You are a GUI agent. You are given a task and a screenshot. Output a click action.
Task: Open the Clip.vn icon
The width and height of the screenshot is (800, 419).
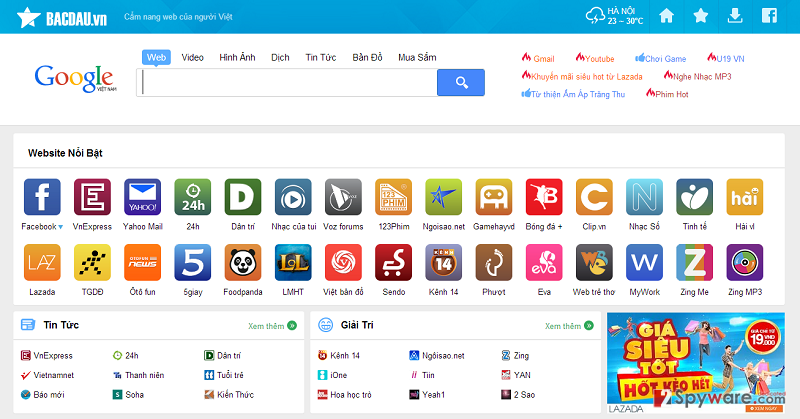click(x=594, y=197)
